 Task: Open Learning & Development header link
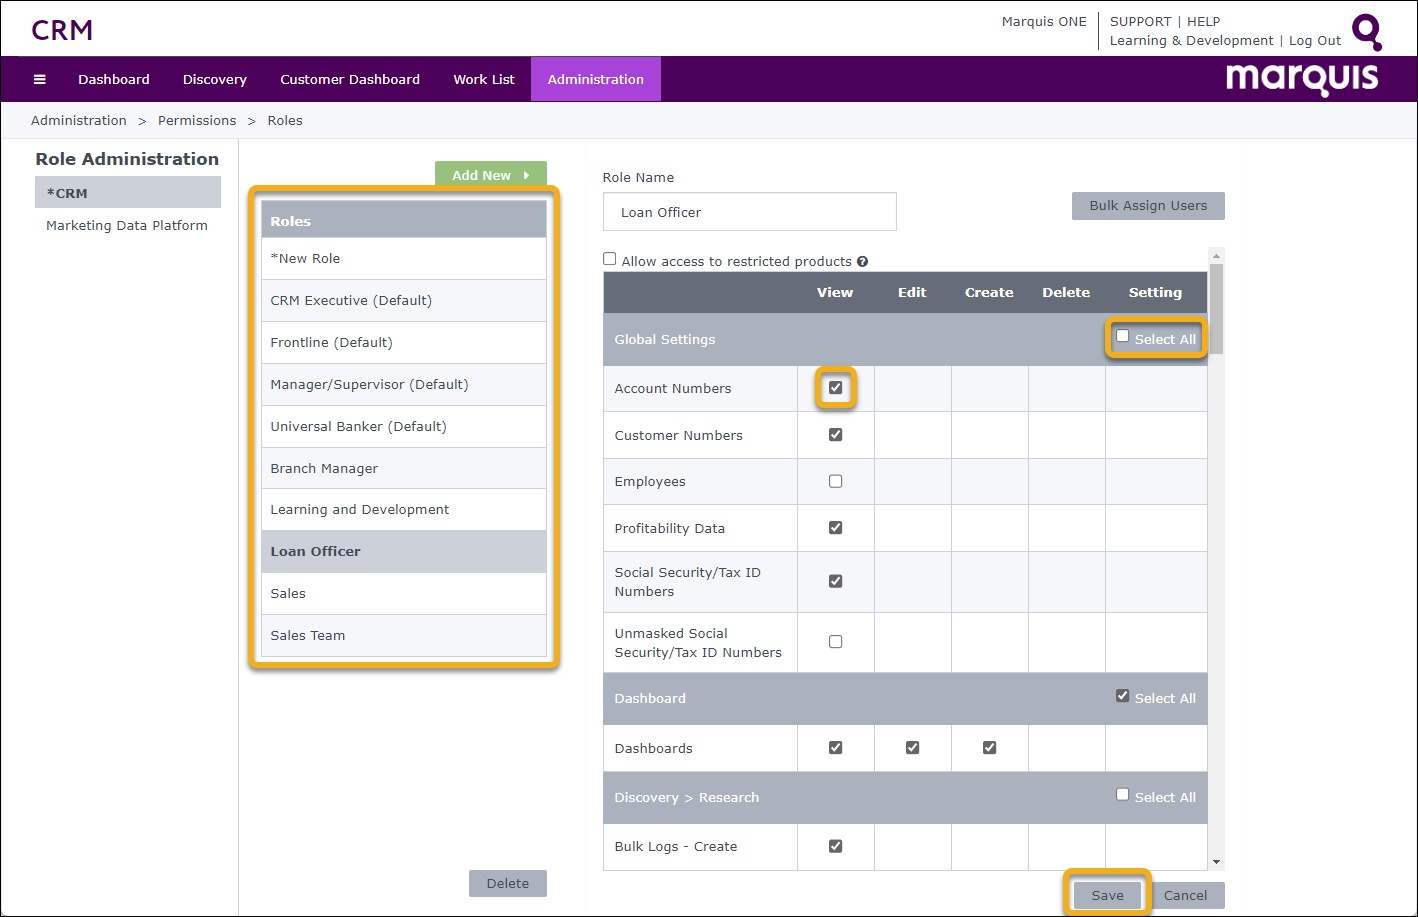[1192, 41]
